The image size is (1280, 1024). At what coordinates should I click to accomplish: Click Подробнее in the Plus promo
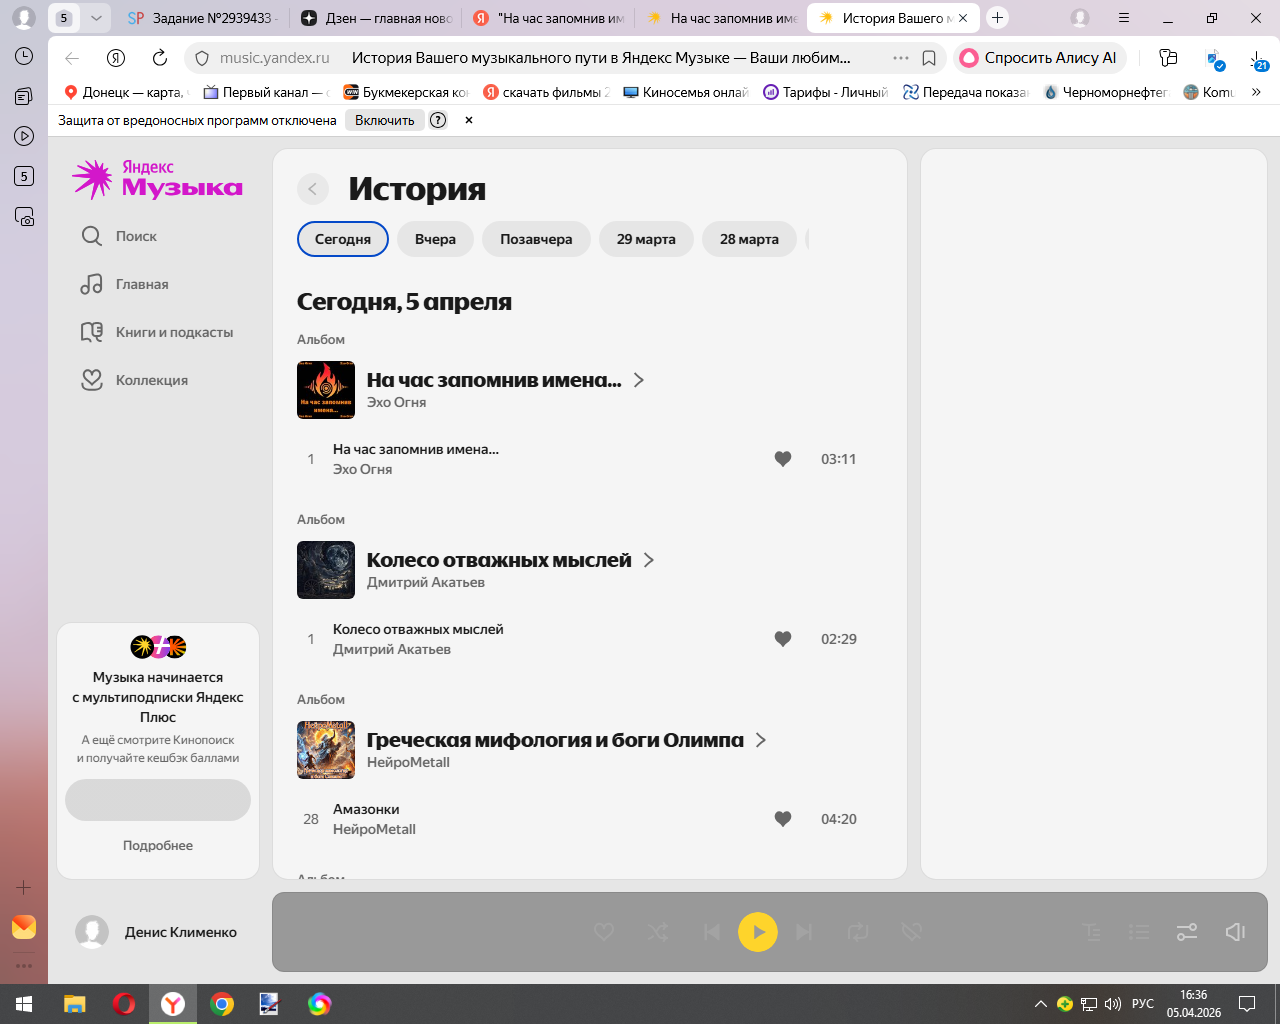point(158,845)
